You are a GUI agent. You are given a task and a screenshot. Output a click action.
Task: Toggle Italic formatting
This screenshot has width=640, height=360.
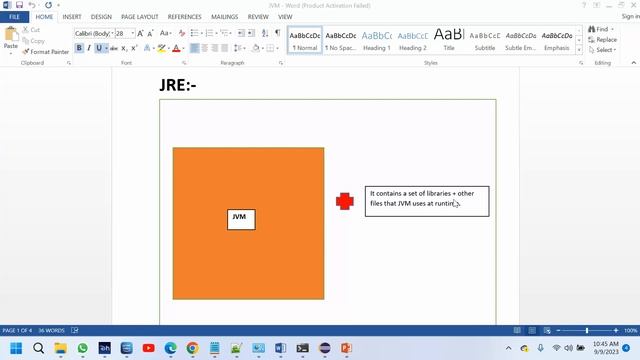click(x=89, y=48)
